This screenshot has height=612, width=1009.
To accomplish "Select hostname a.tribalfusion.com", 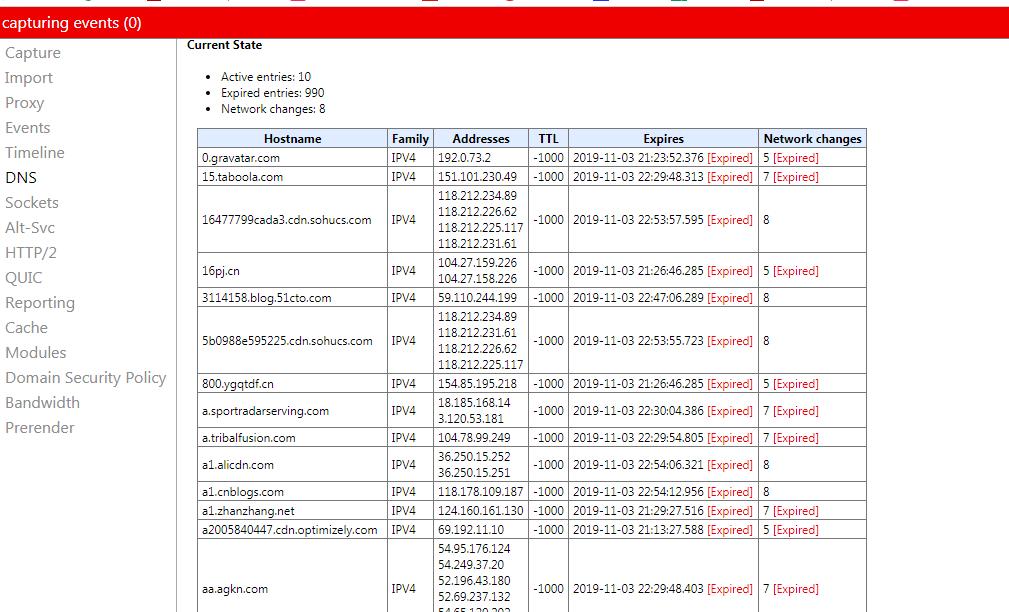I will coord(248,438).
